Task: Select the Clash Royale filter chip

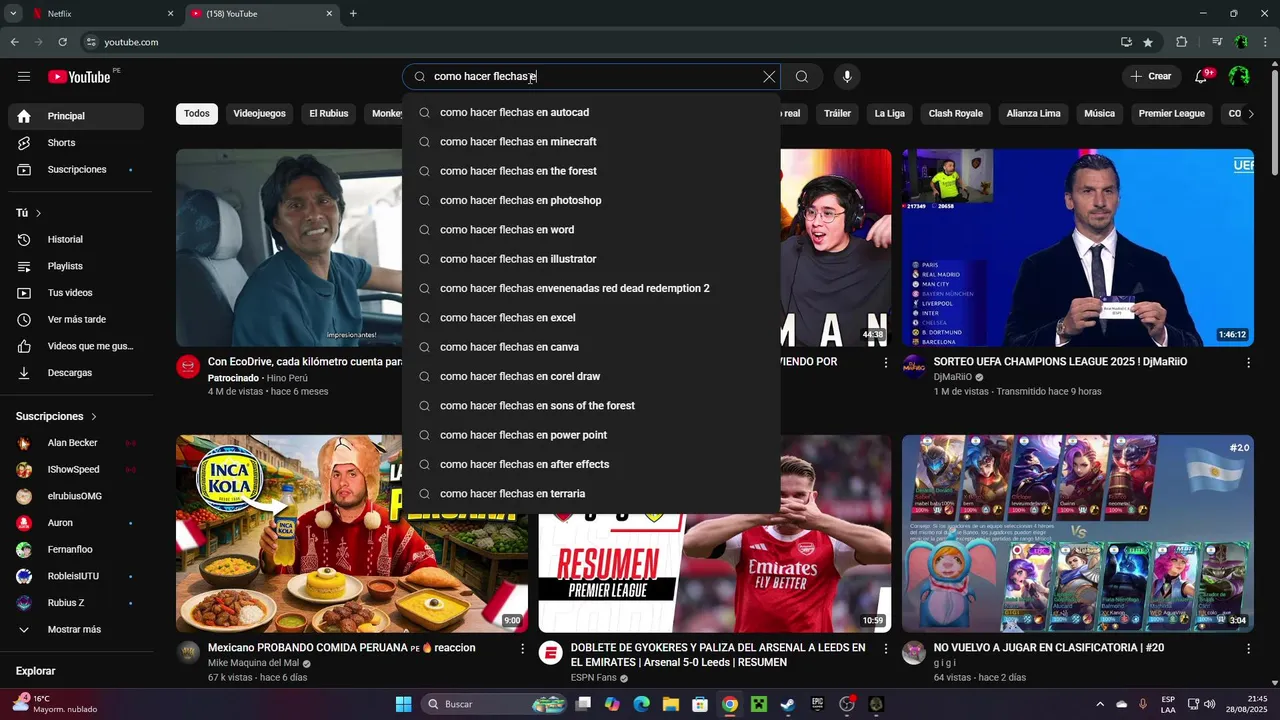Action: pyautogui.click(x=956, y=114)
